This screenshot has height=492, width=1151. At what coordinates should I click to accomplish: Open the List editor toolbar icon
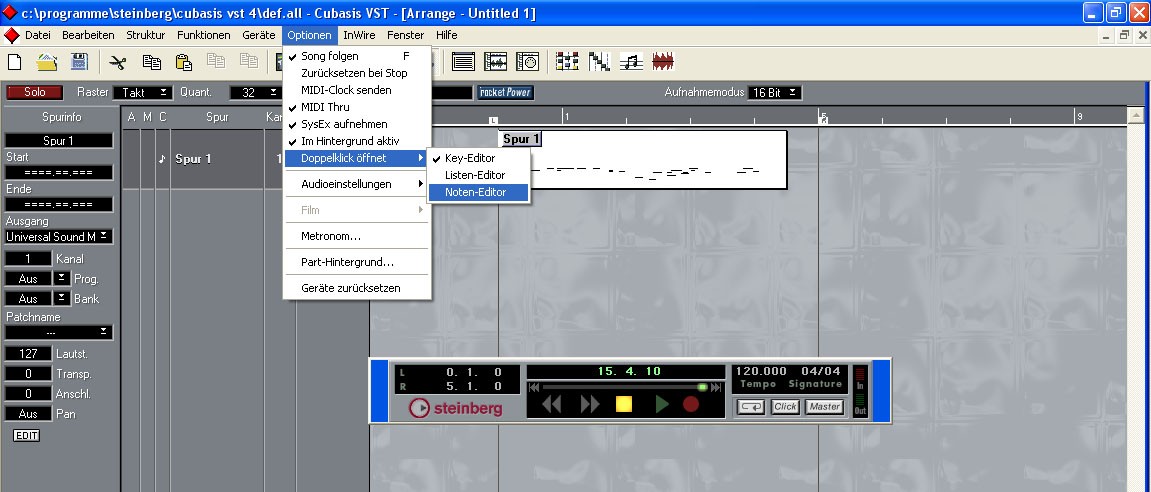[x=463, y=62]
